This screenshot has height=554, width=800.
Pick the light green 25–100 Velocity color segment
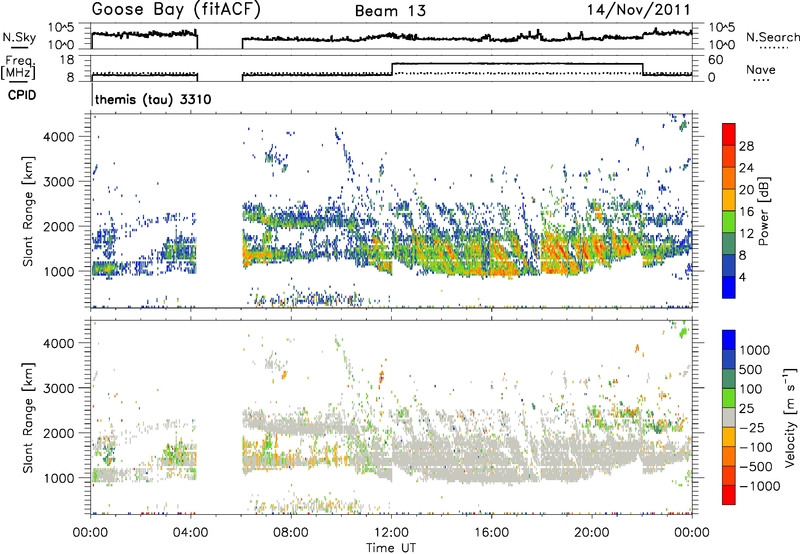[729, 398]
